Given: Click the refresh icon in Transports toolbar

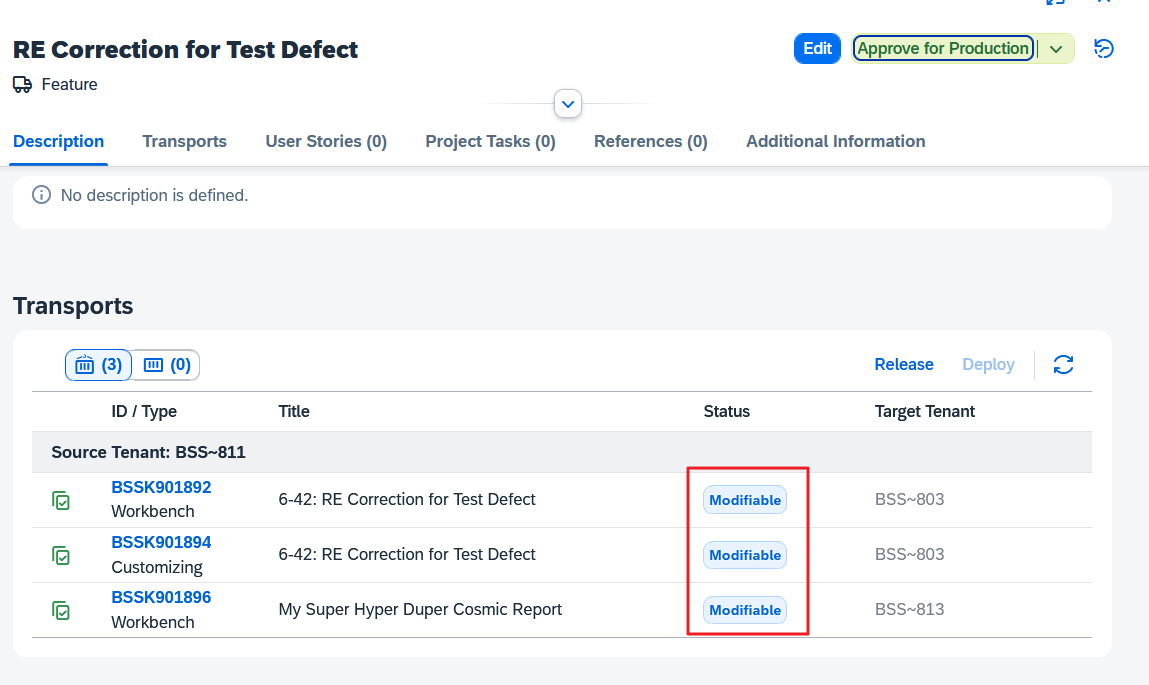Looking at the screenshot, I should click(x=1063, y=365).
